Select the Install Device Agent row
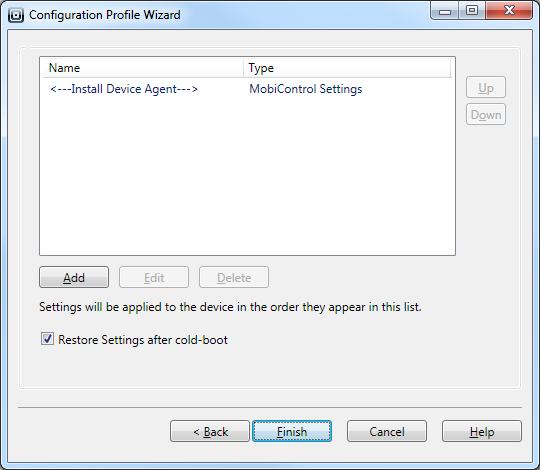540x470 pixels. coord(247,89)
